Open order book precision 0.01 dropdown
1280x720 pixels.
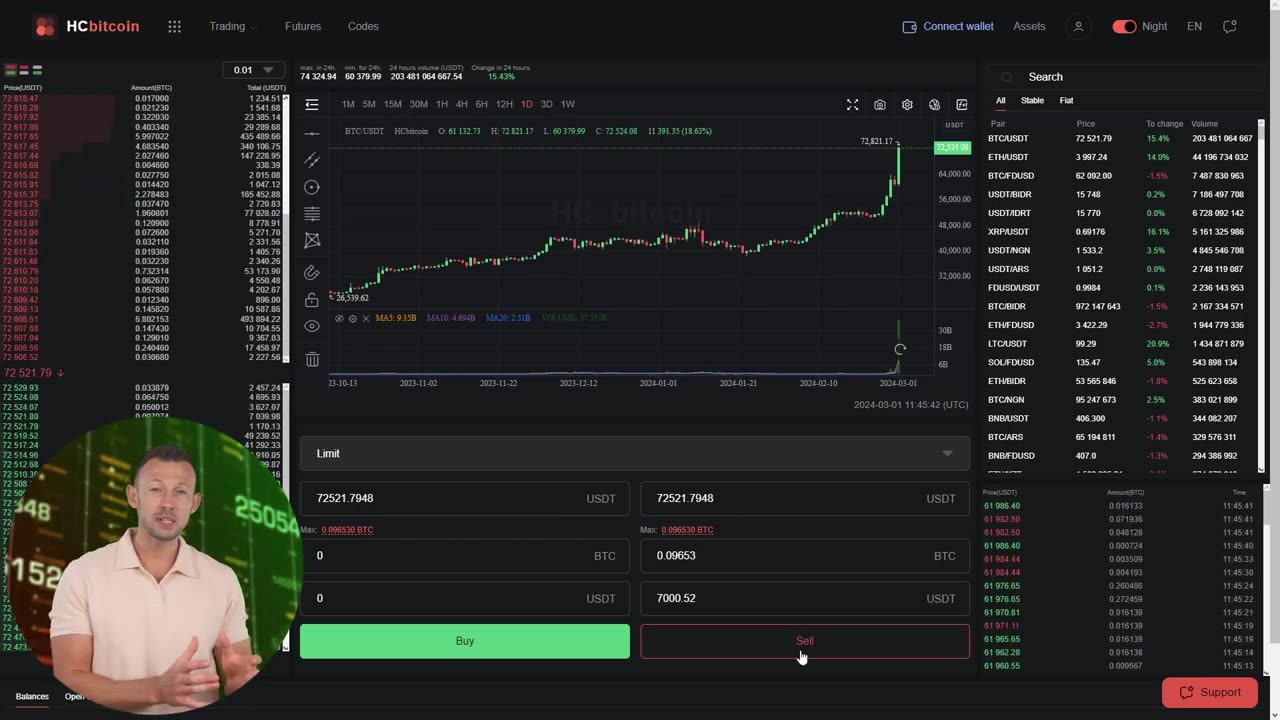coord(252,70)
